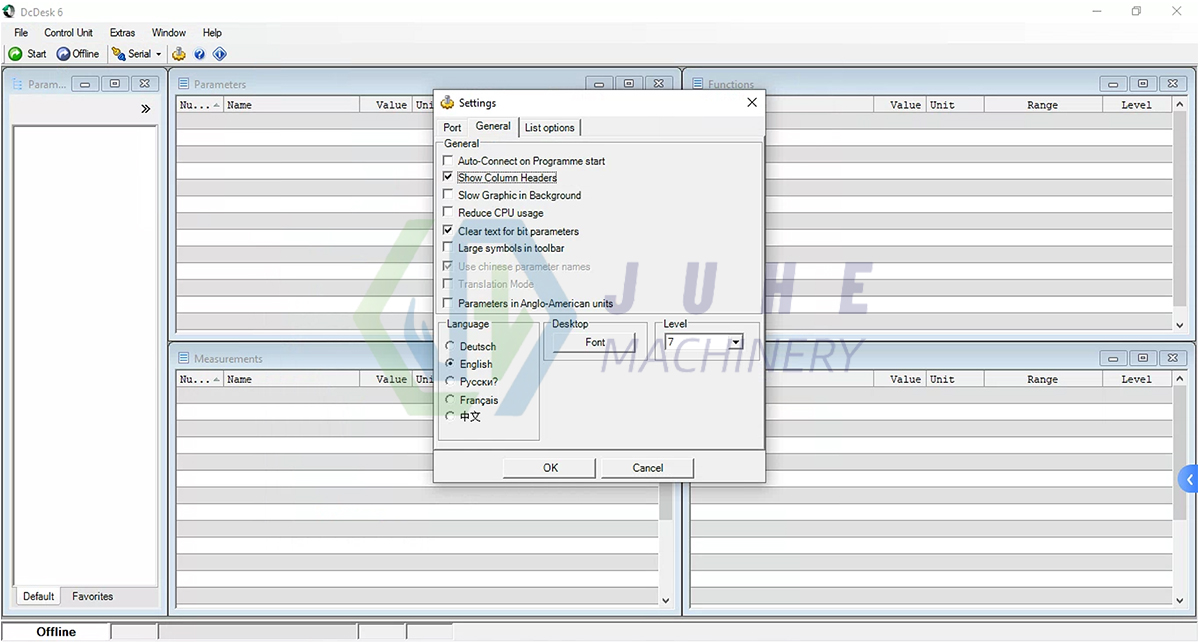Cancel the Settings dialog
The height and width of the screenshot is (642, 1200).
tap(646, 467)
